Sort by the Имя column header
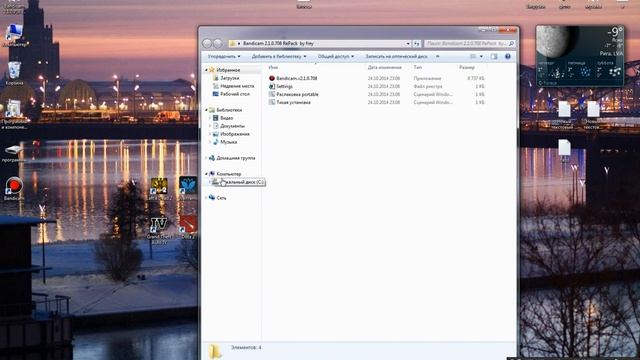The image size is (640, 360). [x=273, y=67]
